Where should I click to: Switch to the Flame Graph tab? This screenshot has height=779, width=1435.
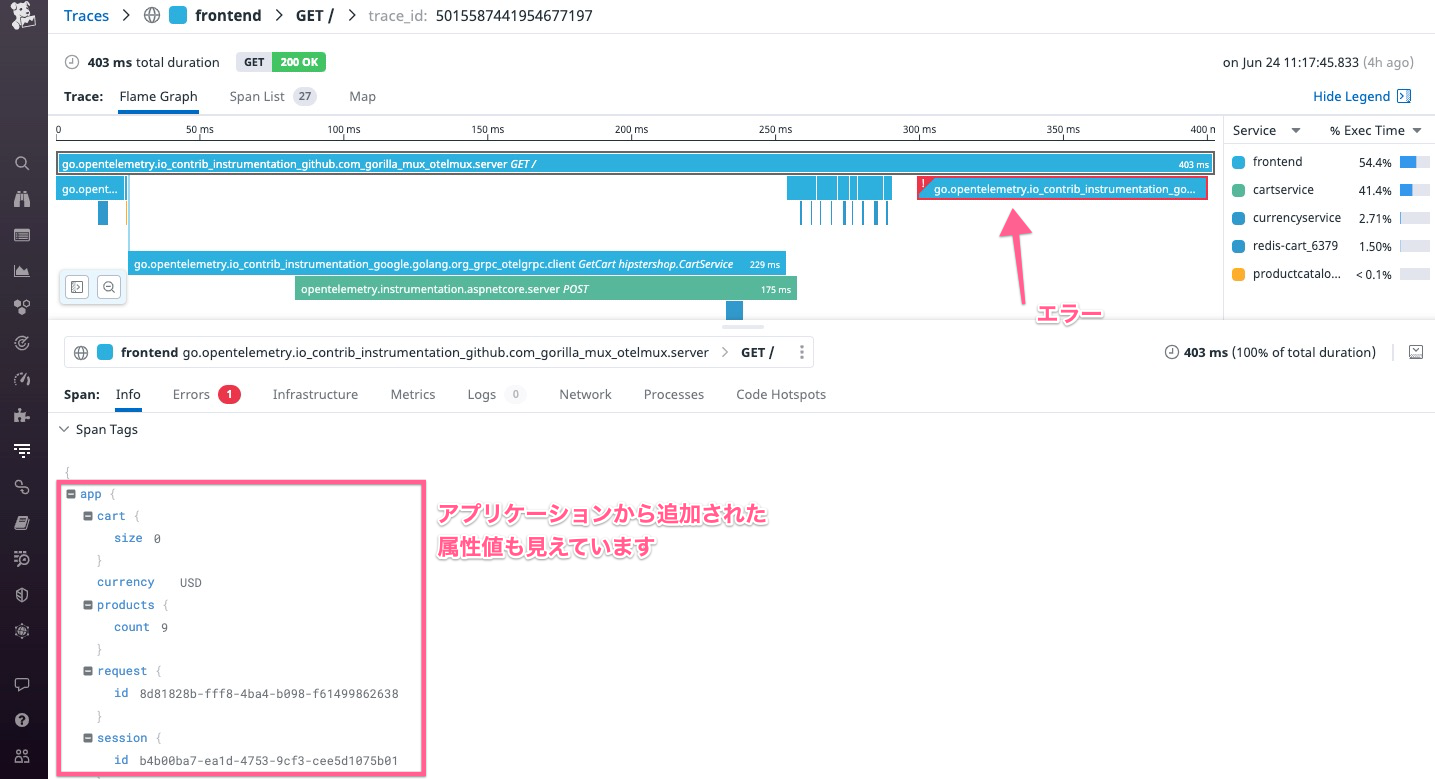(158, 96)
